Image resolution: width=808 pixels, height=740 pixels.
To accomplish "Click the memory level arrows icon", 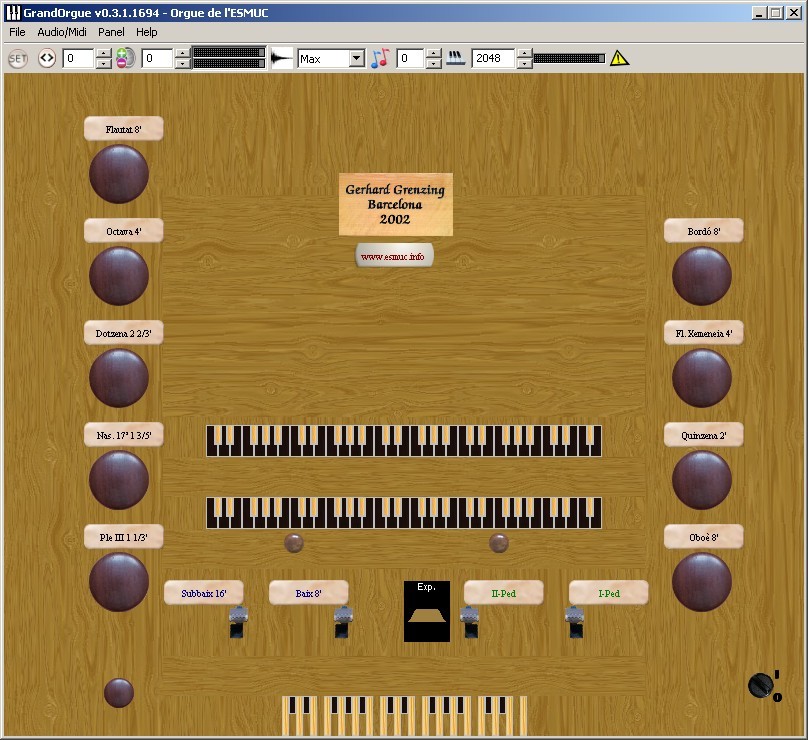I will click(x=47, y=58).
